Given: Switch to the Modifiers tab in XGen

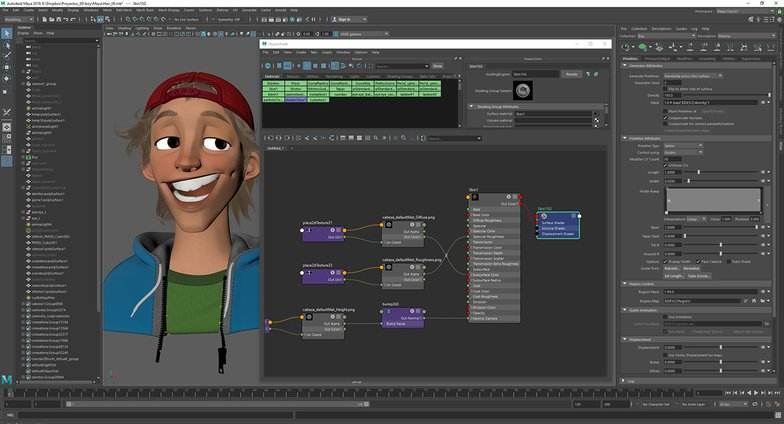Looking at the screenshot, I should click(684, 58).
